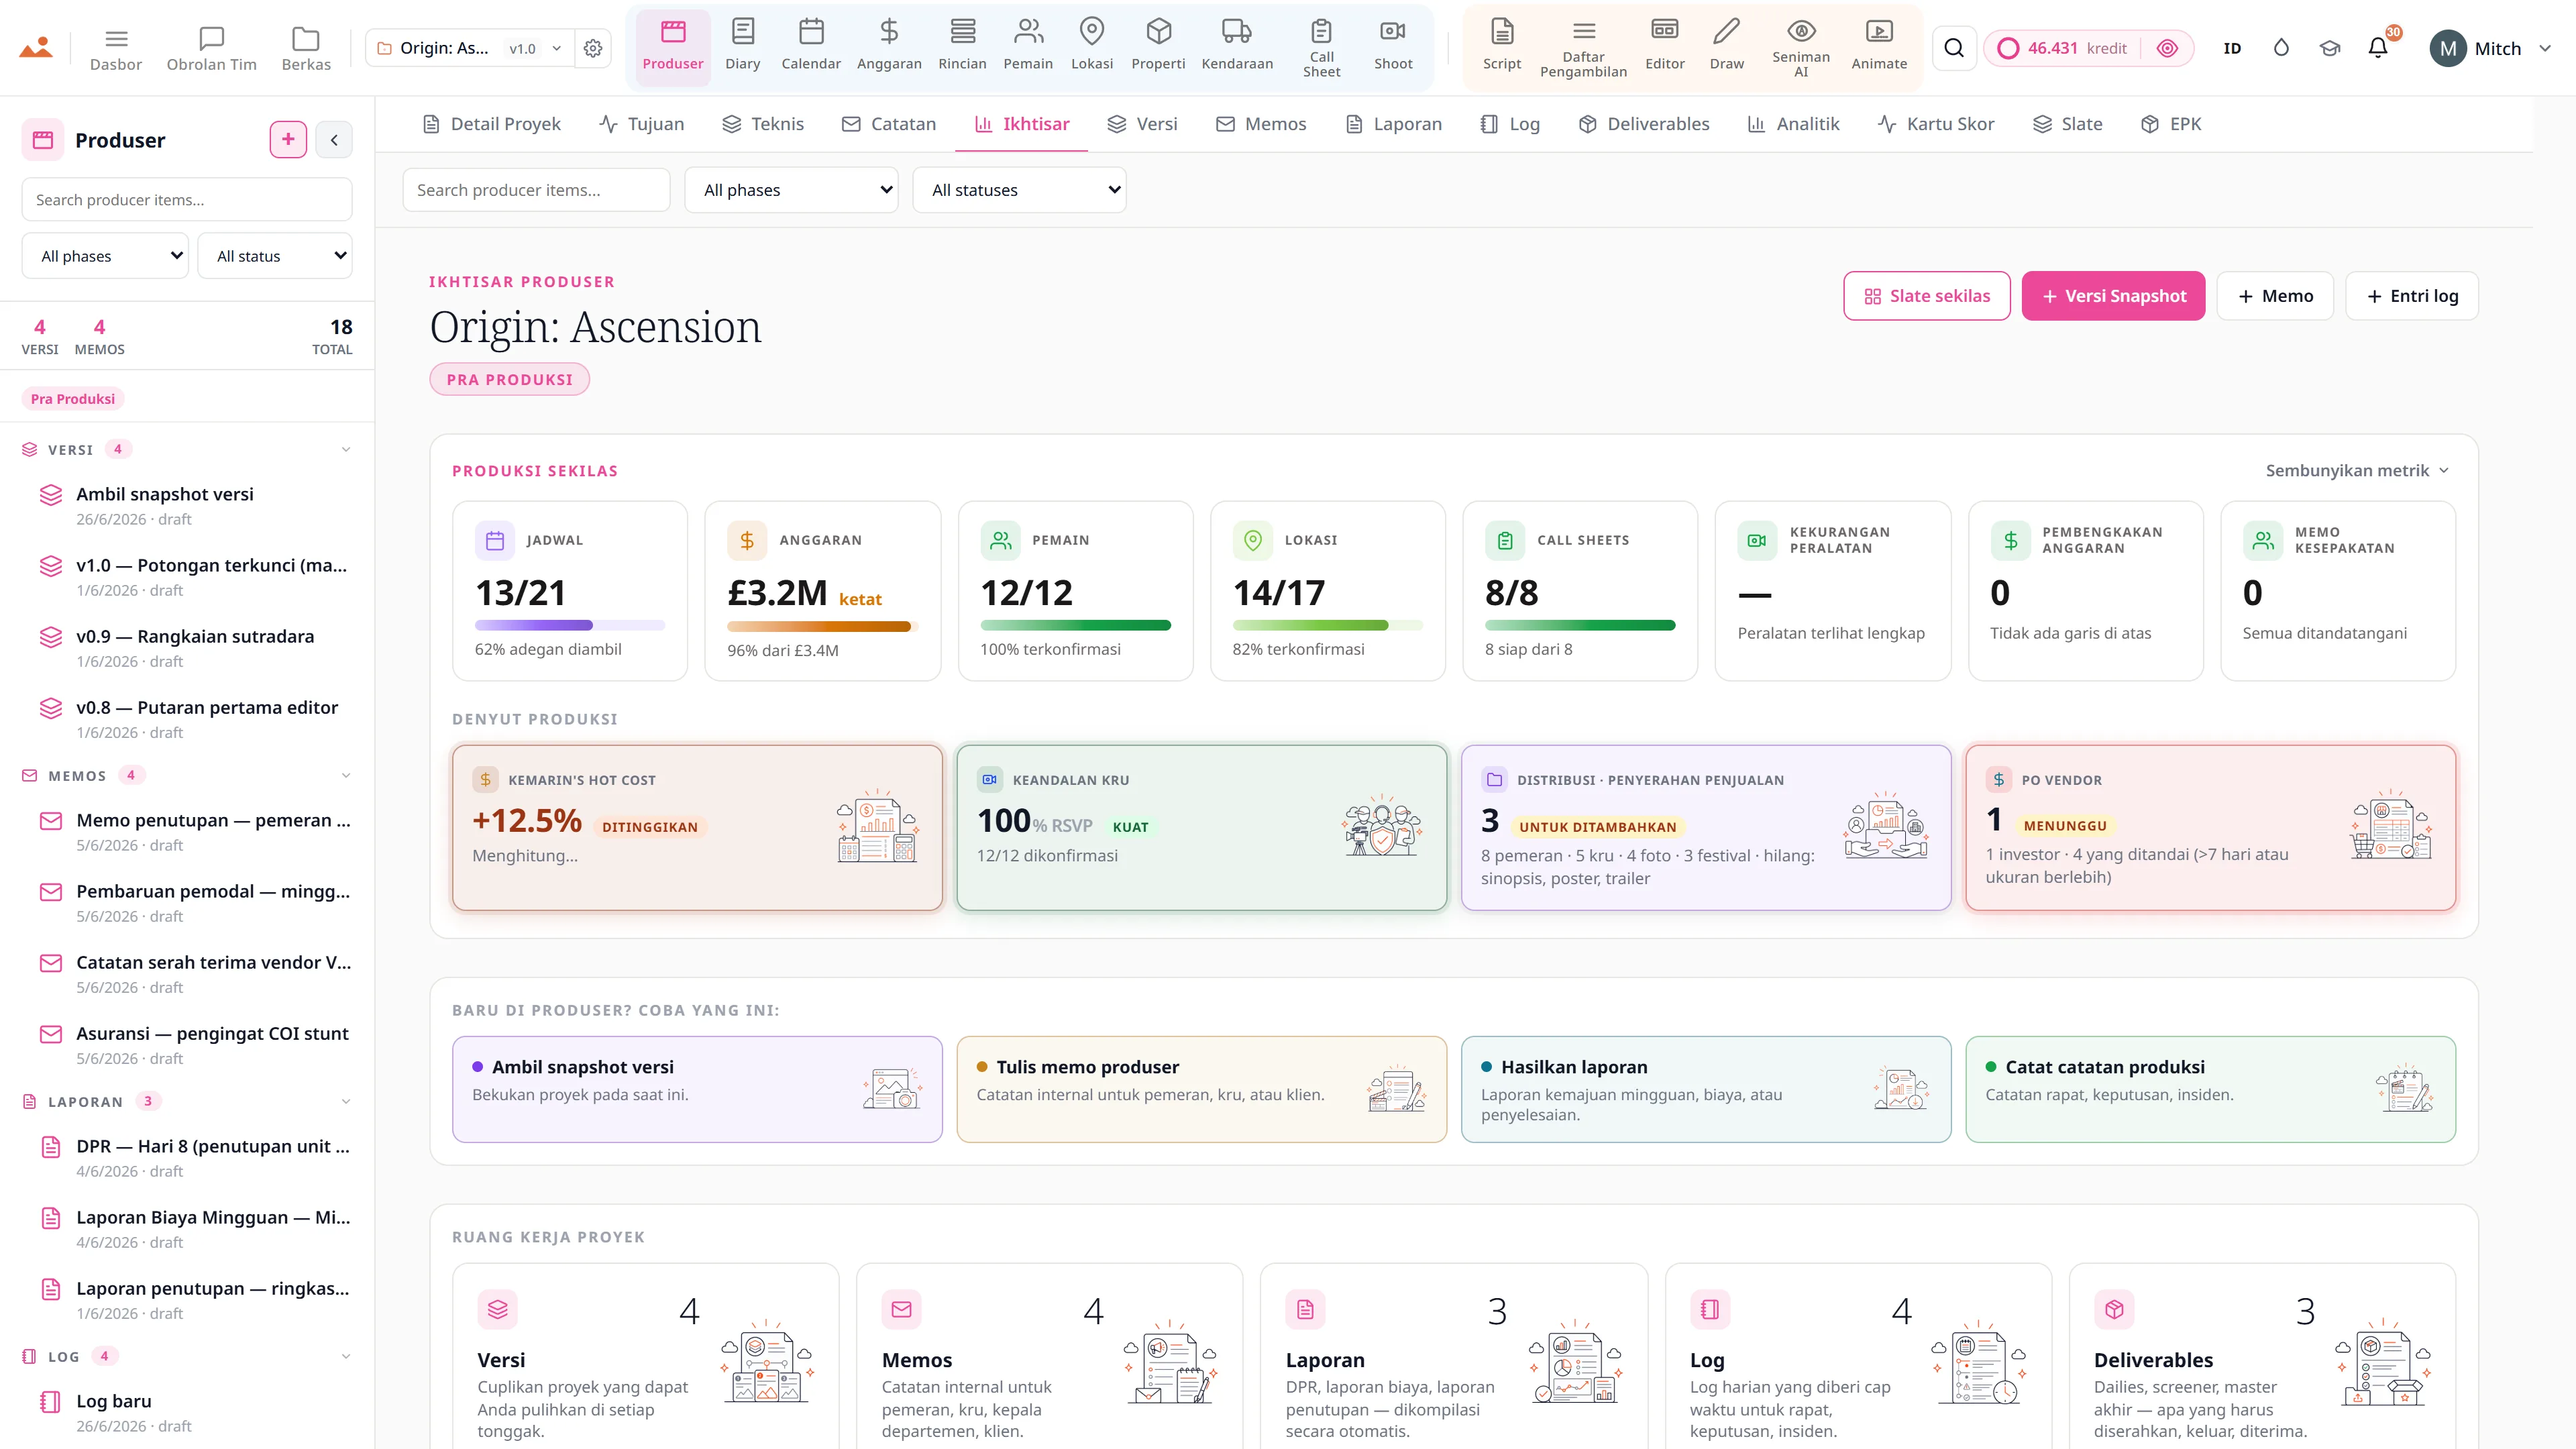
Task: Switch to Catatan tab
Action: click(x=889, y=124)
